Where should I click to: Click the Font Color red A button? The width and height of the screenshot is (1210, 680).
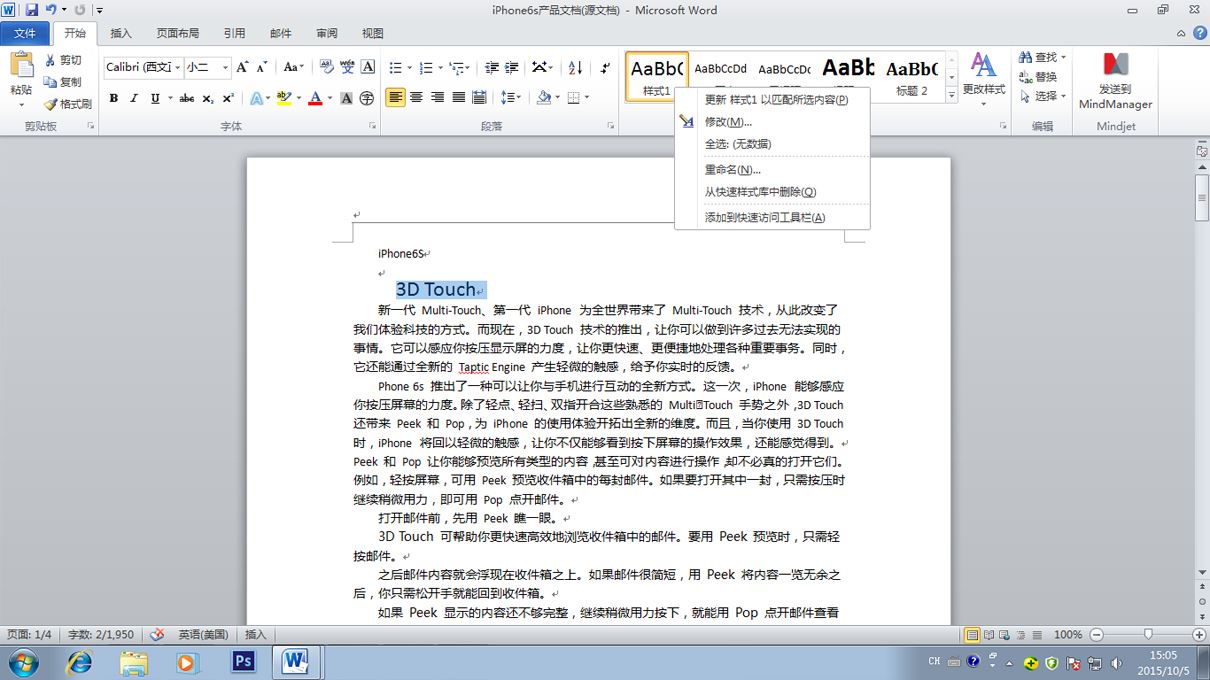coord(315,98)
